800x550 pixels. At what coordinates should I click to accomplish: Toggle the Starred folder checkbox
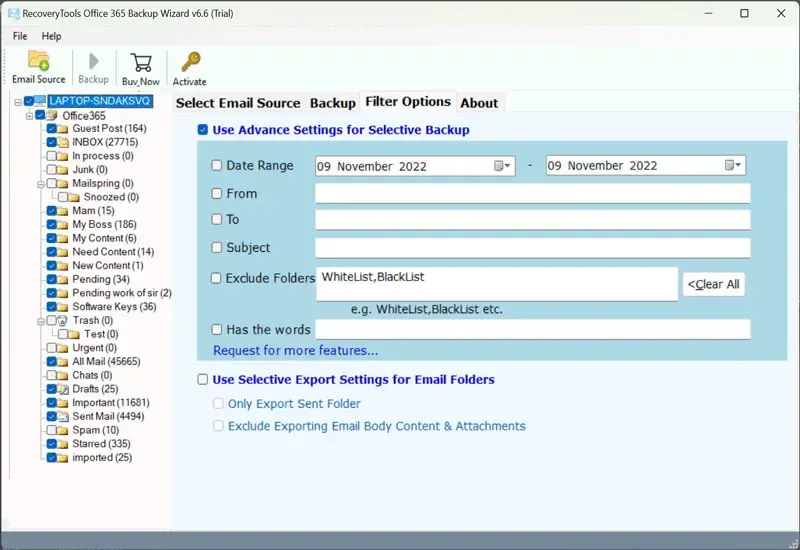51,444
